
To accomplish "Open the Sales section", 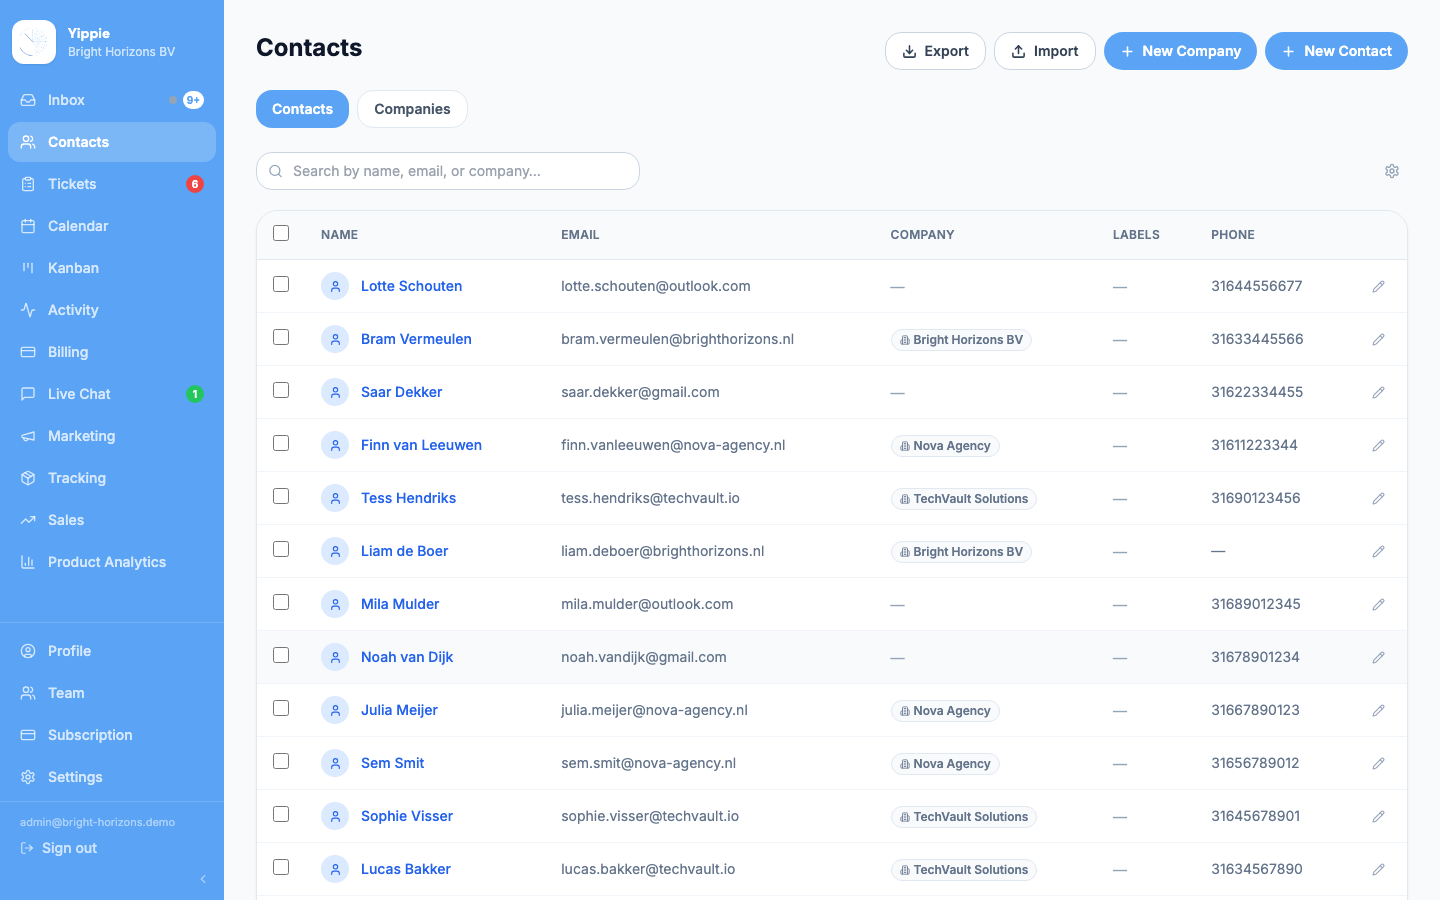I will pos(112,520).
